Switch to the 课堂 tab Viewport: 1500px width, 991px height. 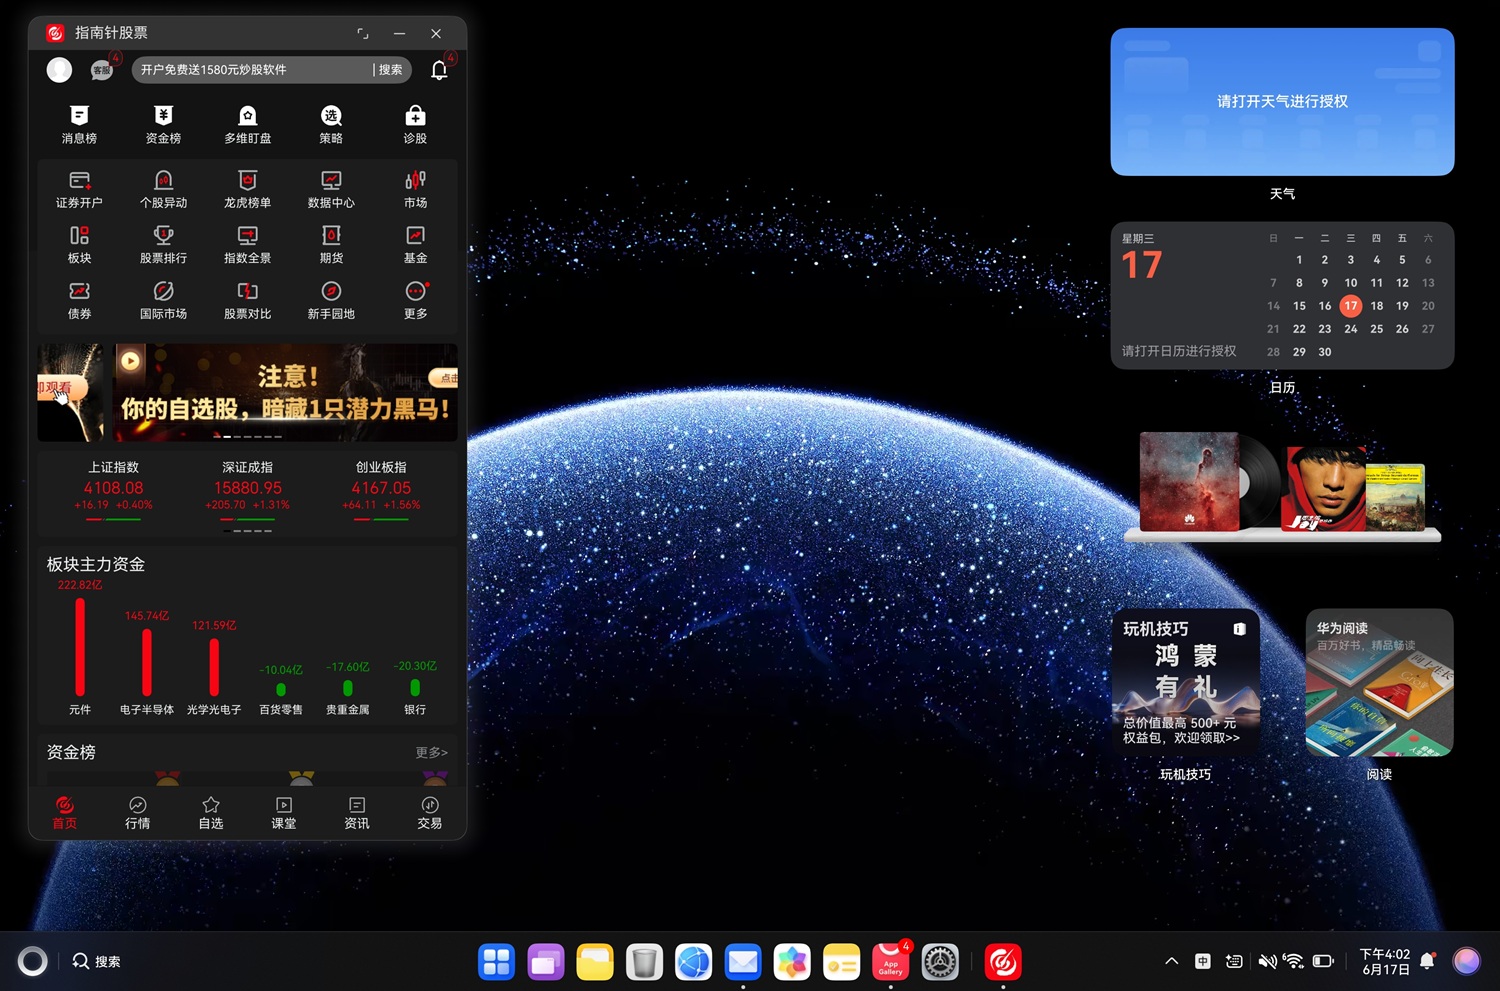coord(284,813)
